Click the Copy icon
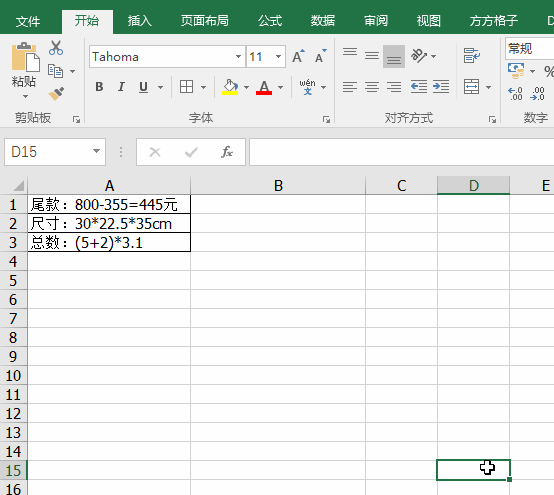The height and width of the screenshot is (495, 554). pyautogui.click(x=55, y=71)
